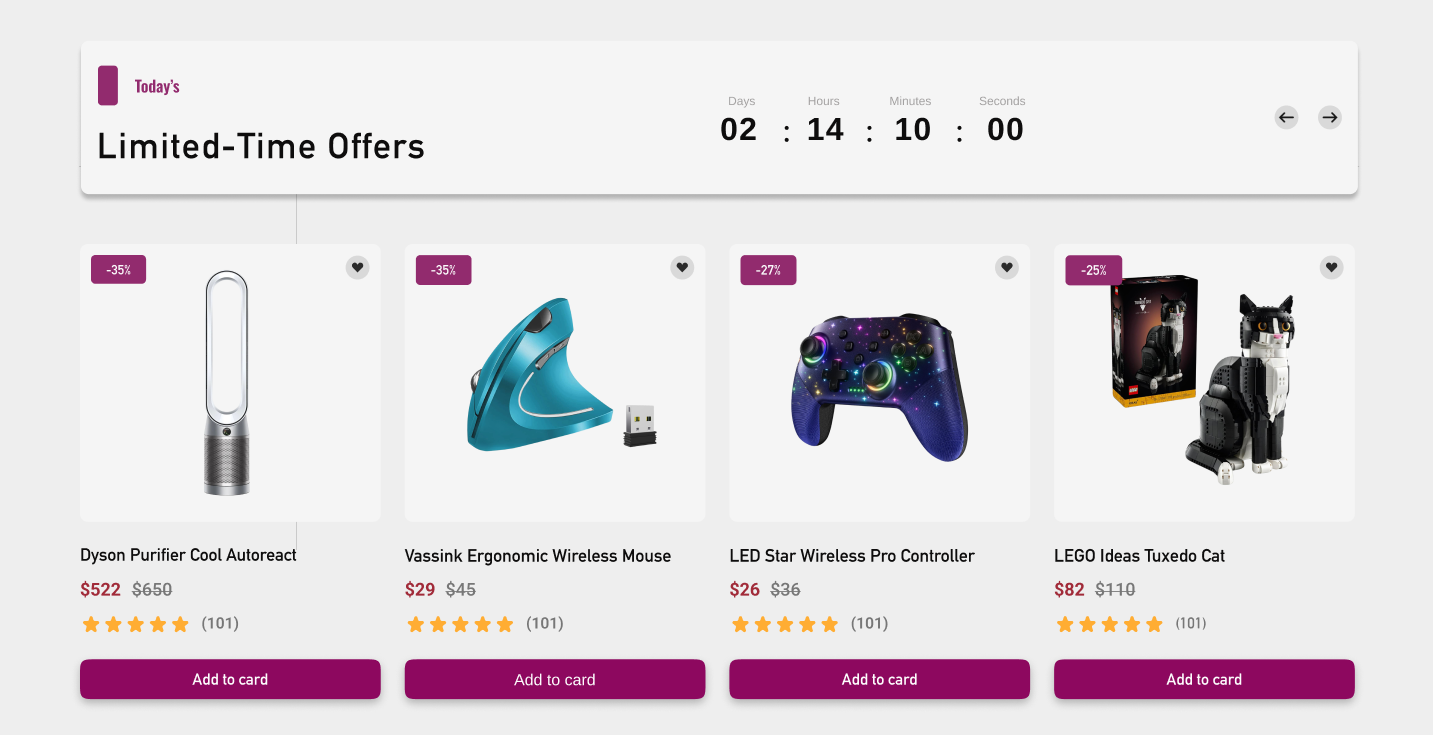
Task: Open Vassink Ergonomic Wireless Mouse product title
Action: [538, 556]
